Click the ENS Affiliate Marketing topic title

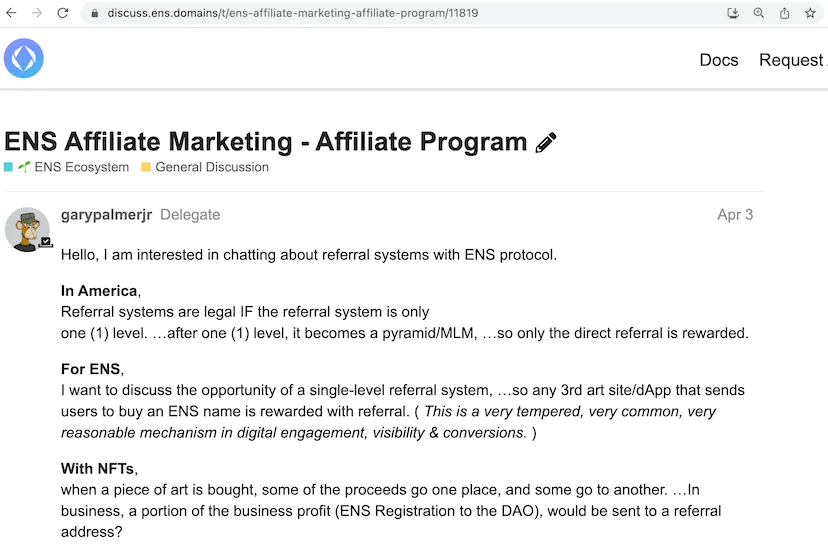click(266, 142)
